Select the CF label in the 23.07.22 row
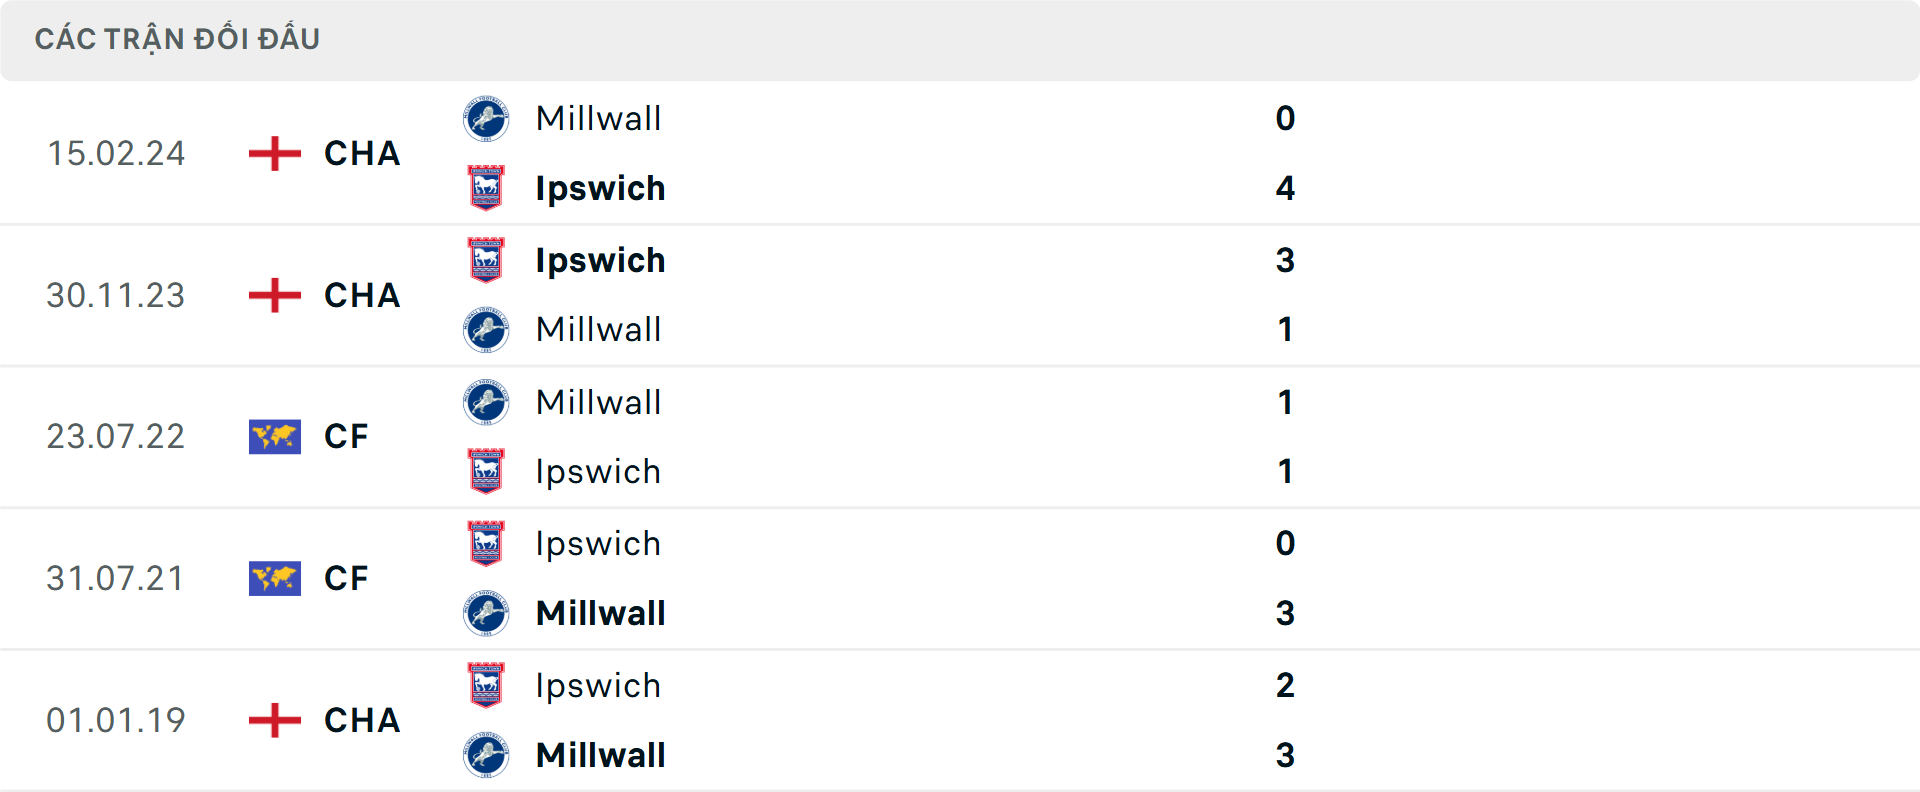Viewport: 1920px width, 792px height. pos(345,436)
